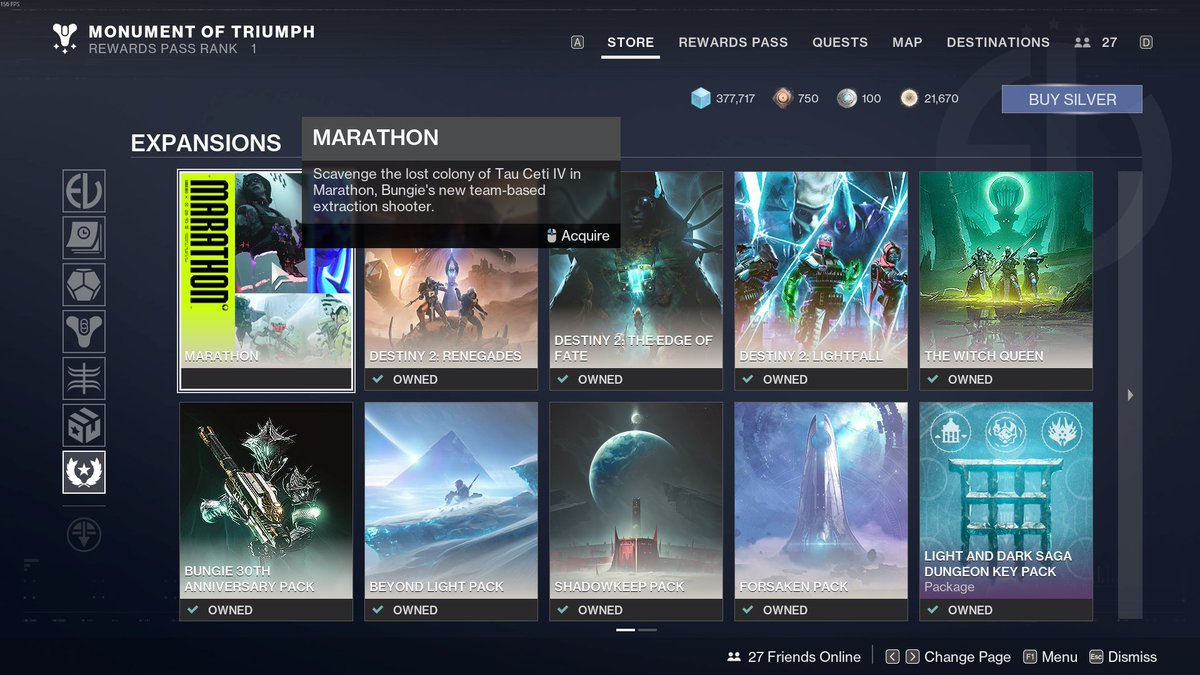The height and width of the screenshot is (675, 1200).
Task: Open the Map tab
Action: (907, 43)
